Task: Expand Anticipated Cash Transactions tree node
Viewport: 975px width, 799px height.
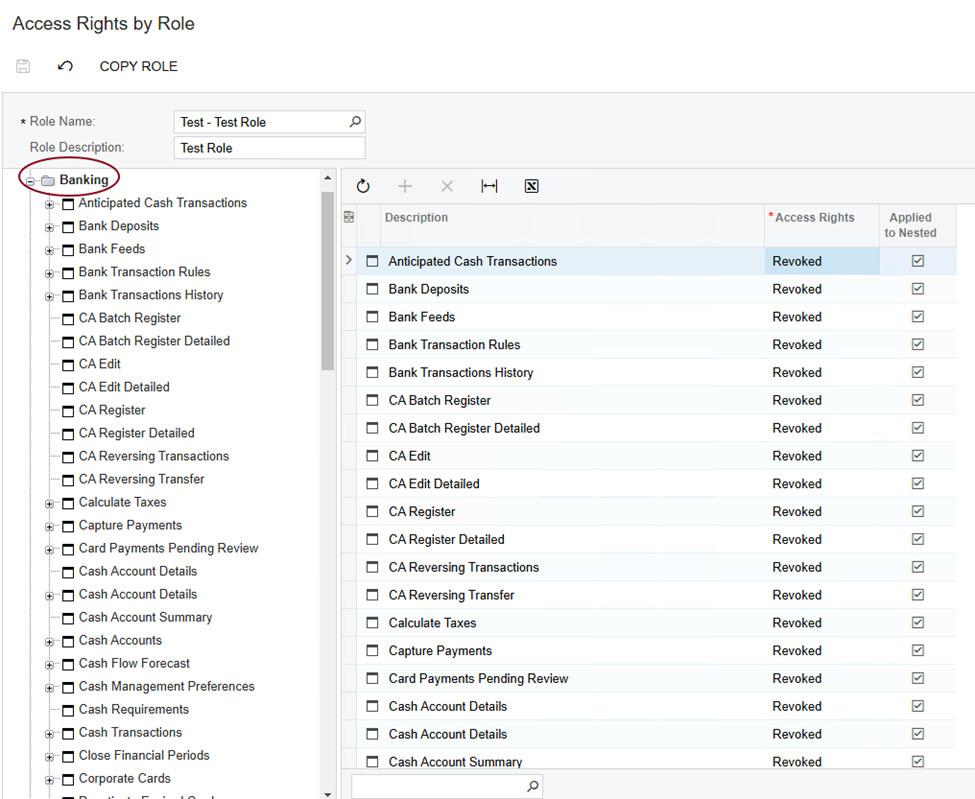Action: tap(49, 205)
